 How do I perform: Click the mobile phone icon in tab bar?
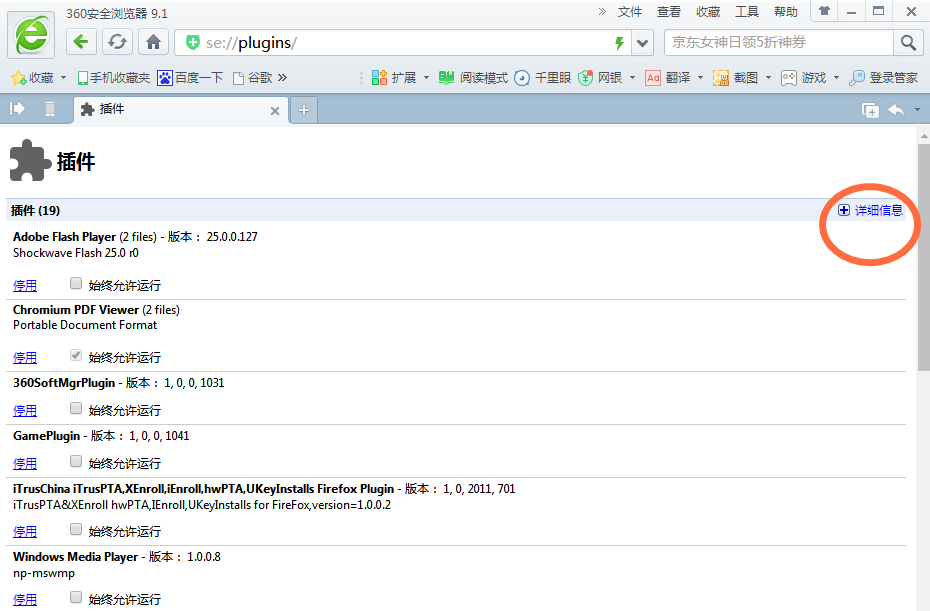50,109
